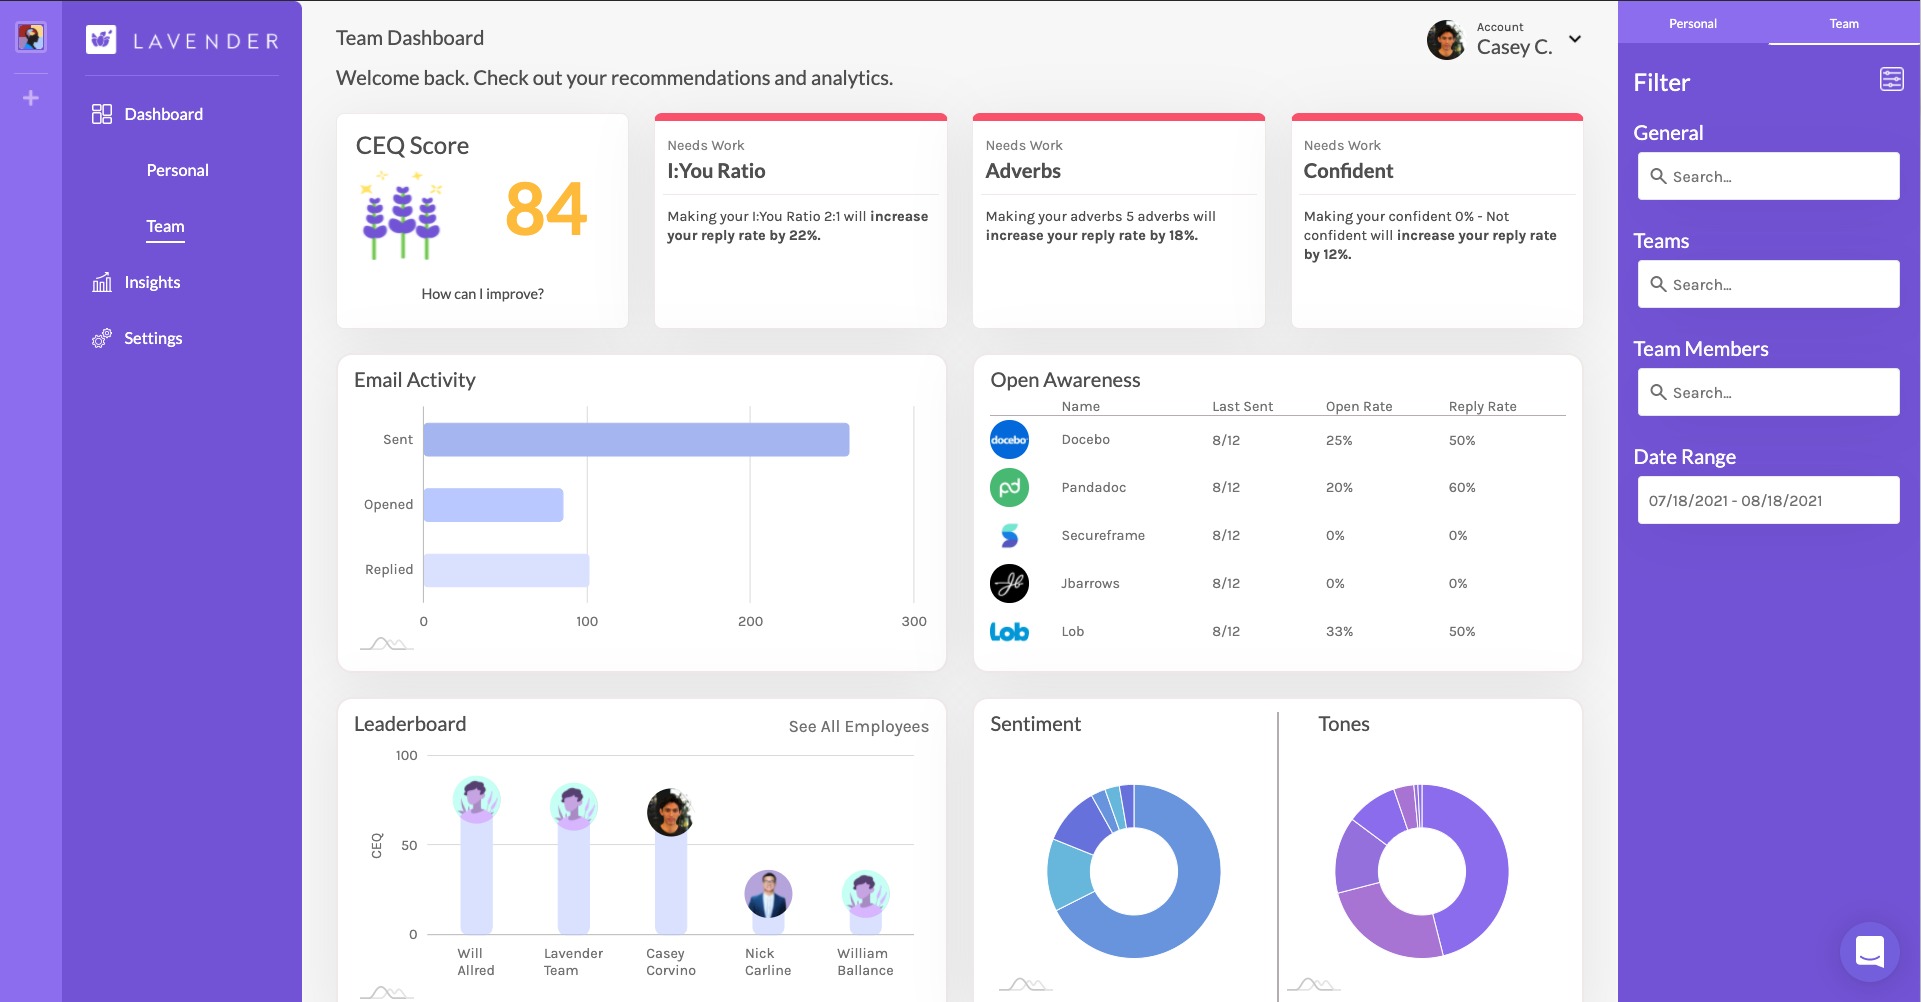The width and height of the screenshot is (1921, 1002).
Task: Click the Sent bar in Email Activity
Action: coord(636,440)
